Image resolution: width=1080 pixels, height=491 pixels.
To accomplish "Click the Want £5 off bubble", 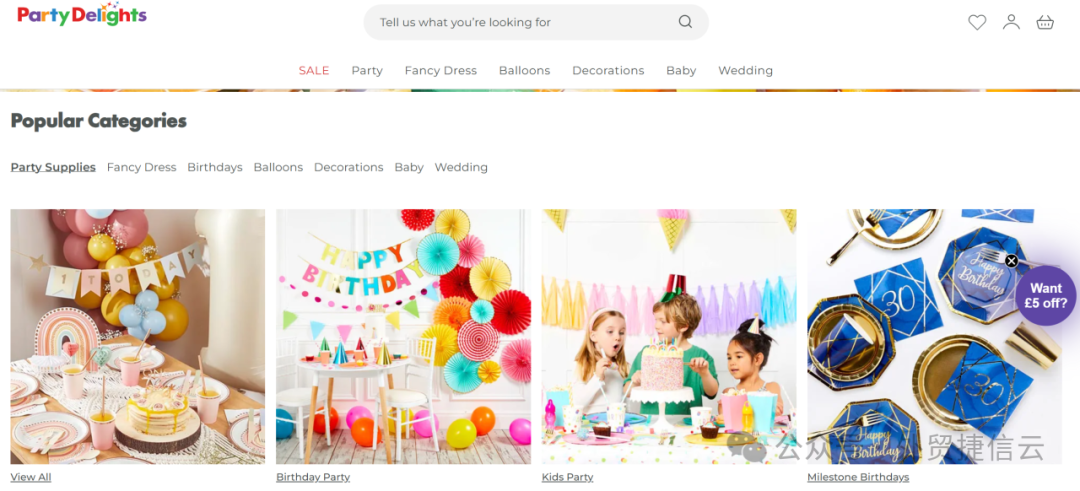I will pyautogui.click(x=1046, y=296).
